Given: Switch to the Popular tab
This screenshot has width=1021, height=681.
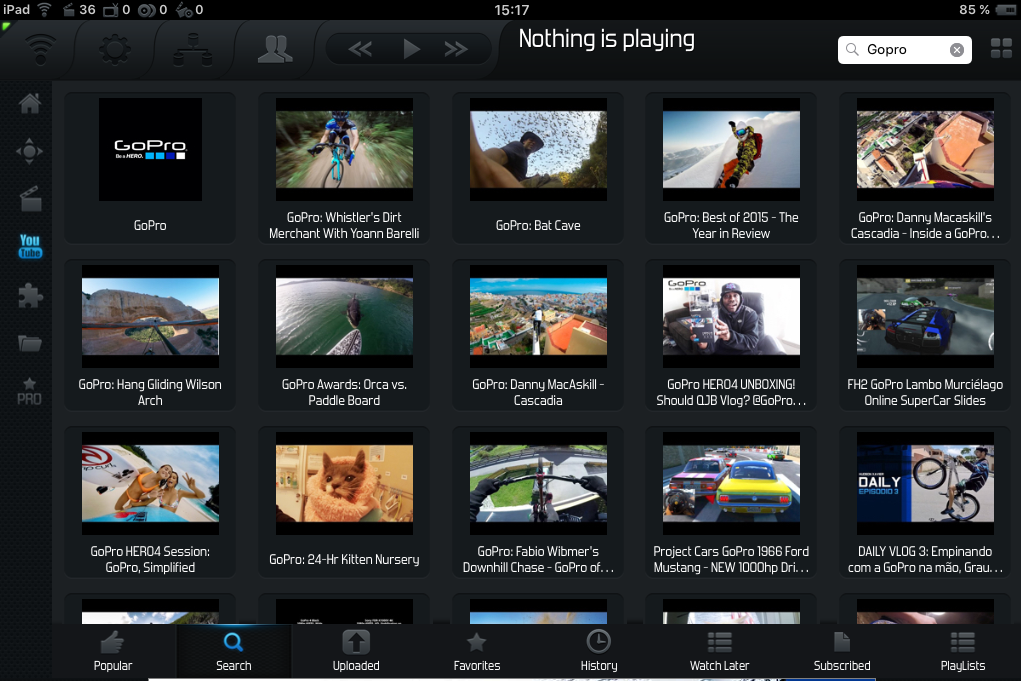Looking at the screenshot, I should tap(113, 651).
